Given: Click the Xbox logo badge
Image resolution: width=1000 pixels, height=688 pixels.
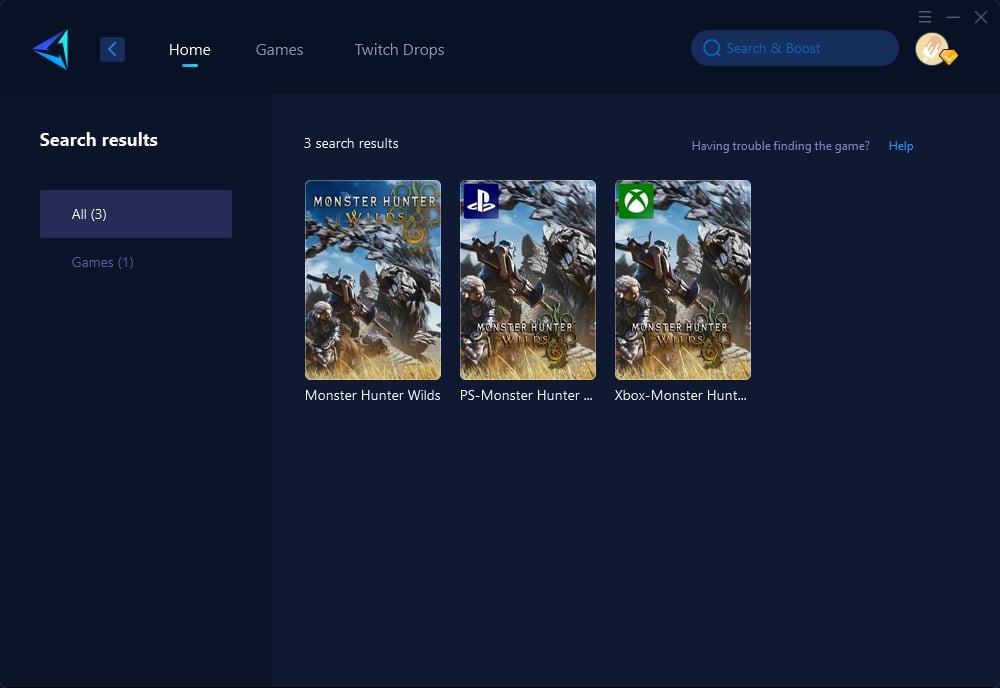Looking at the screenshot, I should pos(636,201).
